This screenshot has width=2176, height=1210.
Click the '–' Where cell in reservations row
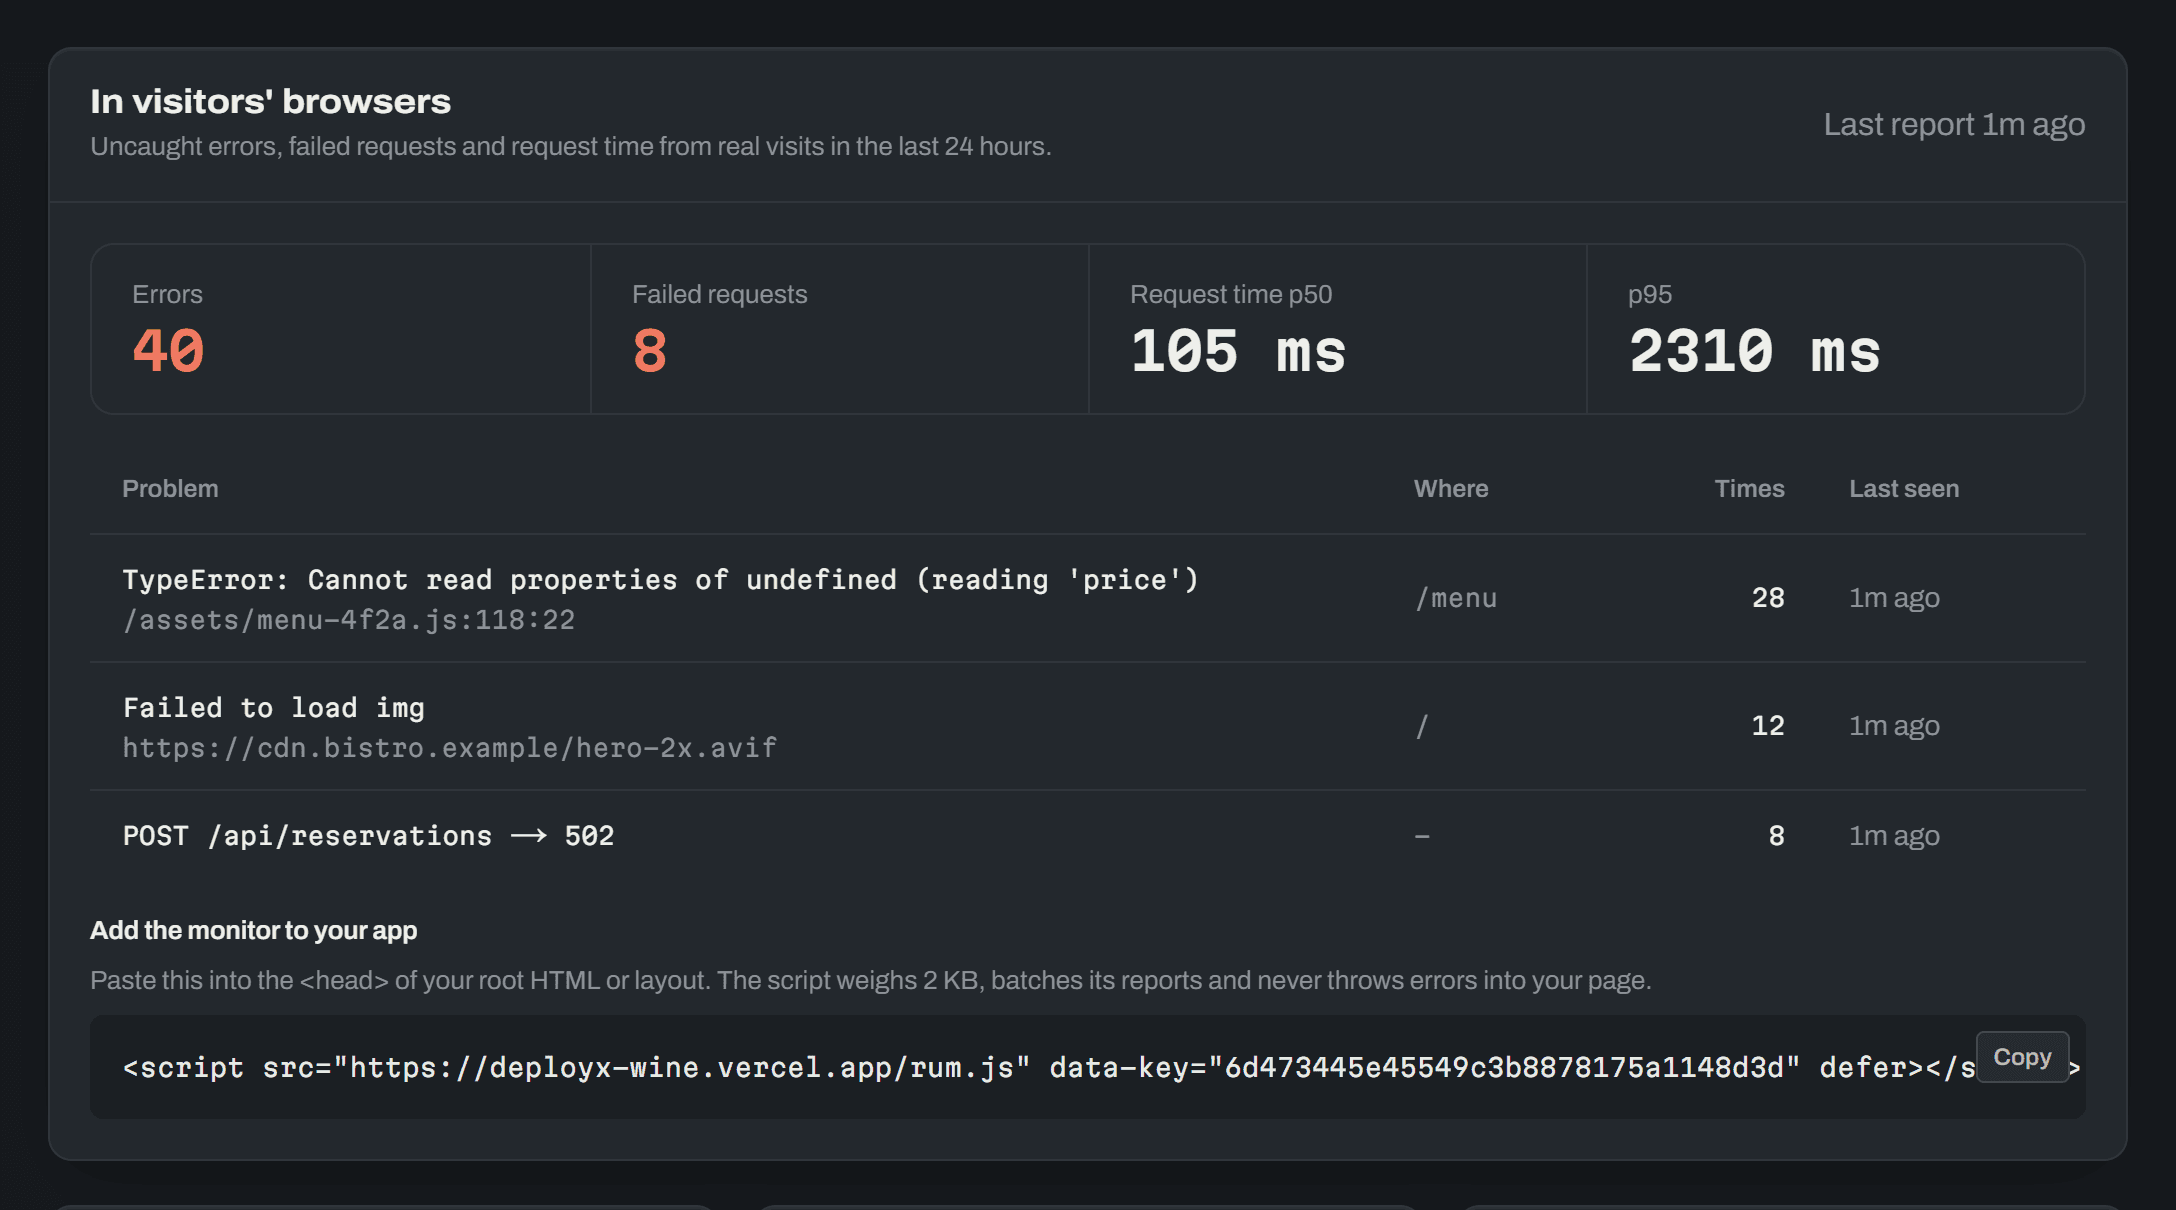(1422, 836)
